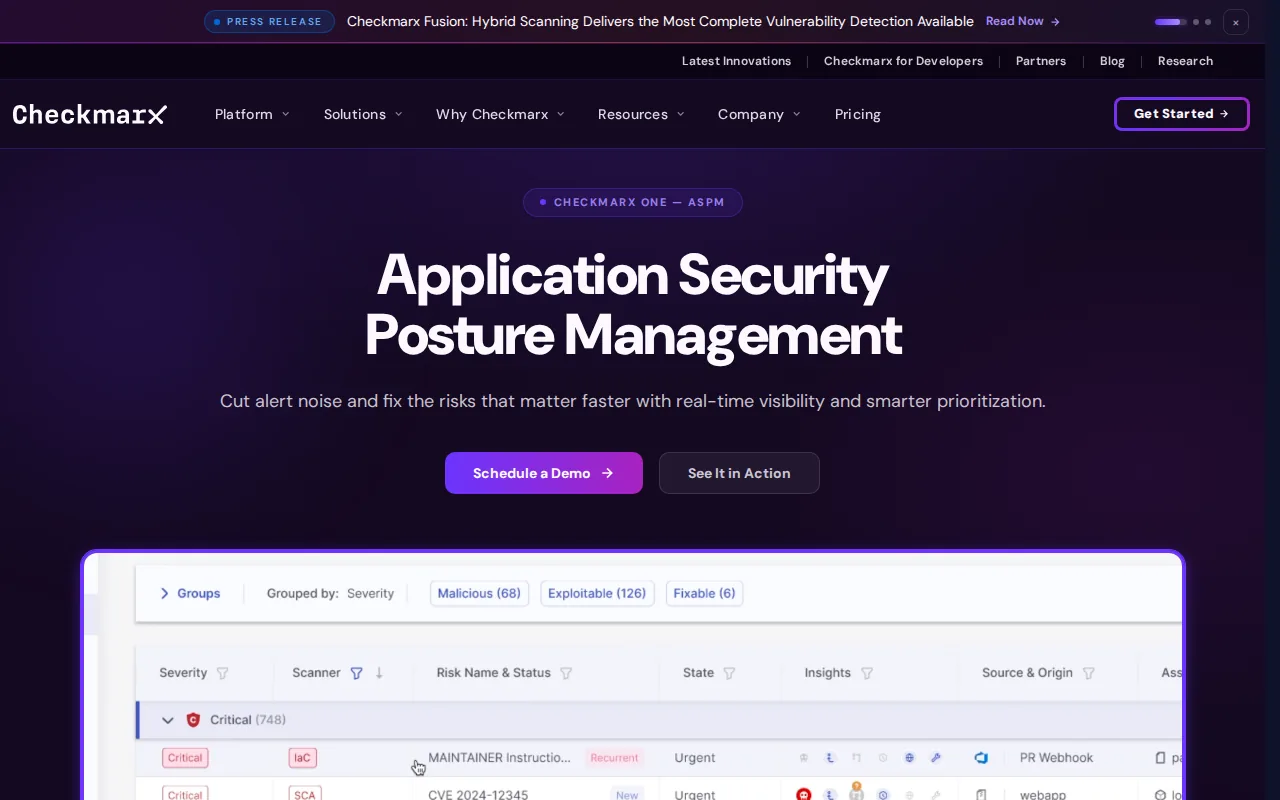This screenshot has width=1280, height=800.
Task: Go to Checkmarx for Developers
Action: tap(903, 61)
